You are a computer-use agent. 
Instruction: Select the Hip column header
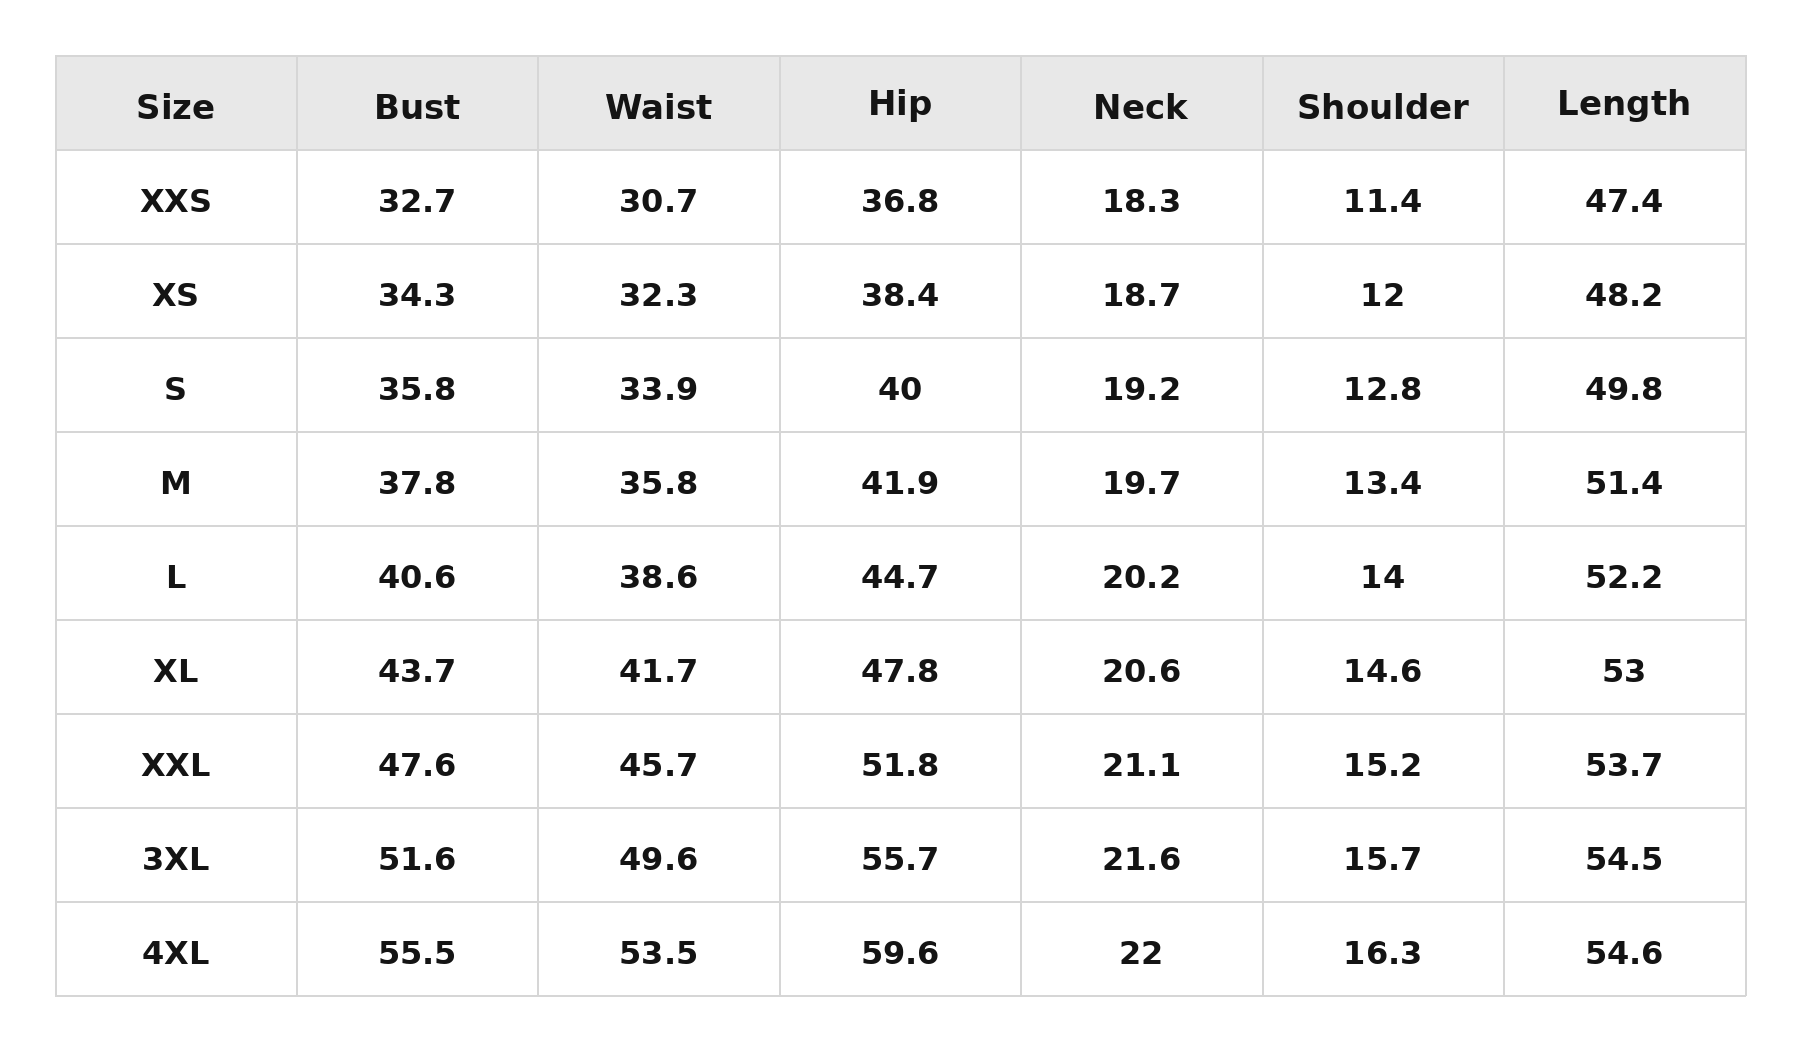(900, 105)
